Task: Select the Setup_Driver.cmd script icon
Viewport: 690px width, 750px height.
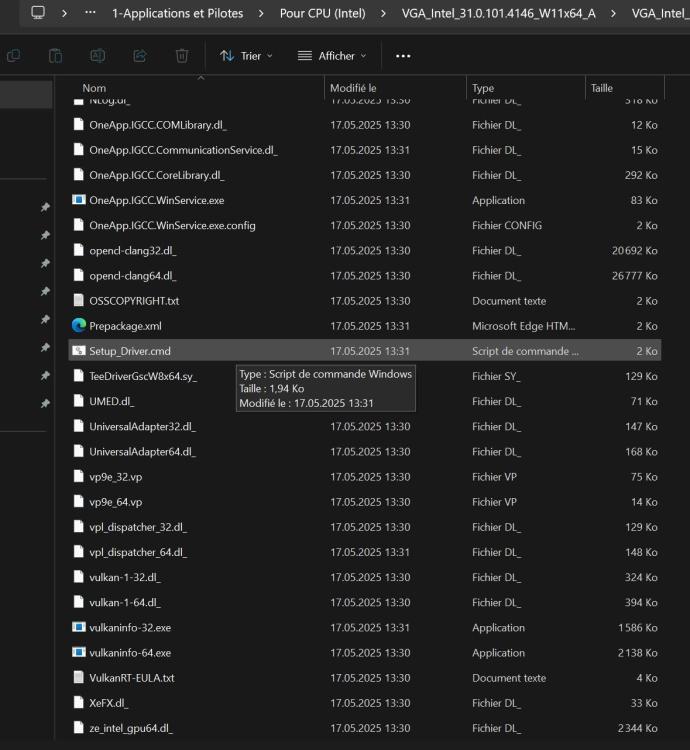Action: tap(79, 351)
